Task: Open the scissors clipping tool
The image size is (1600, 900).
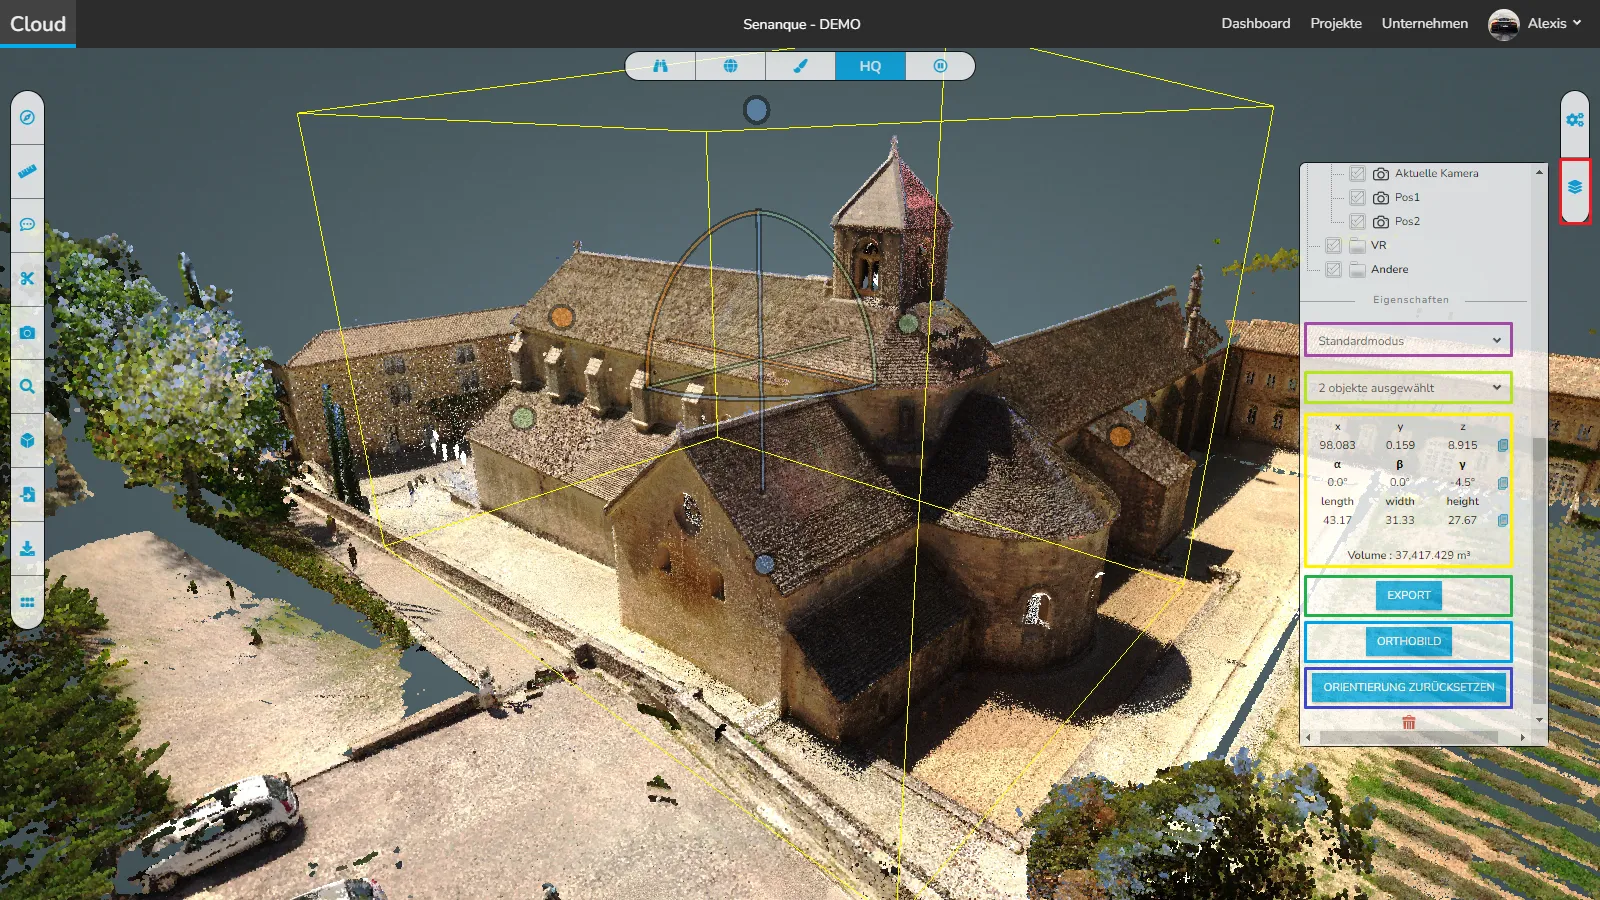Action: click(x=27, y=279)
